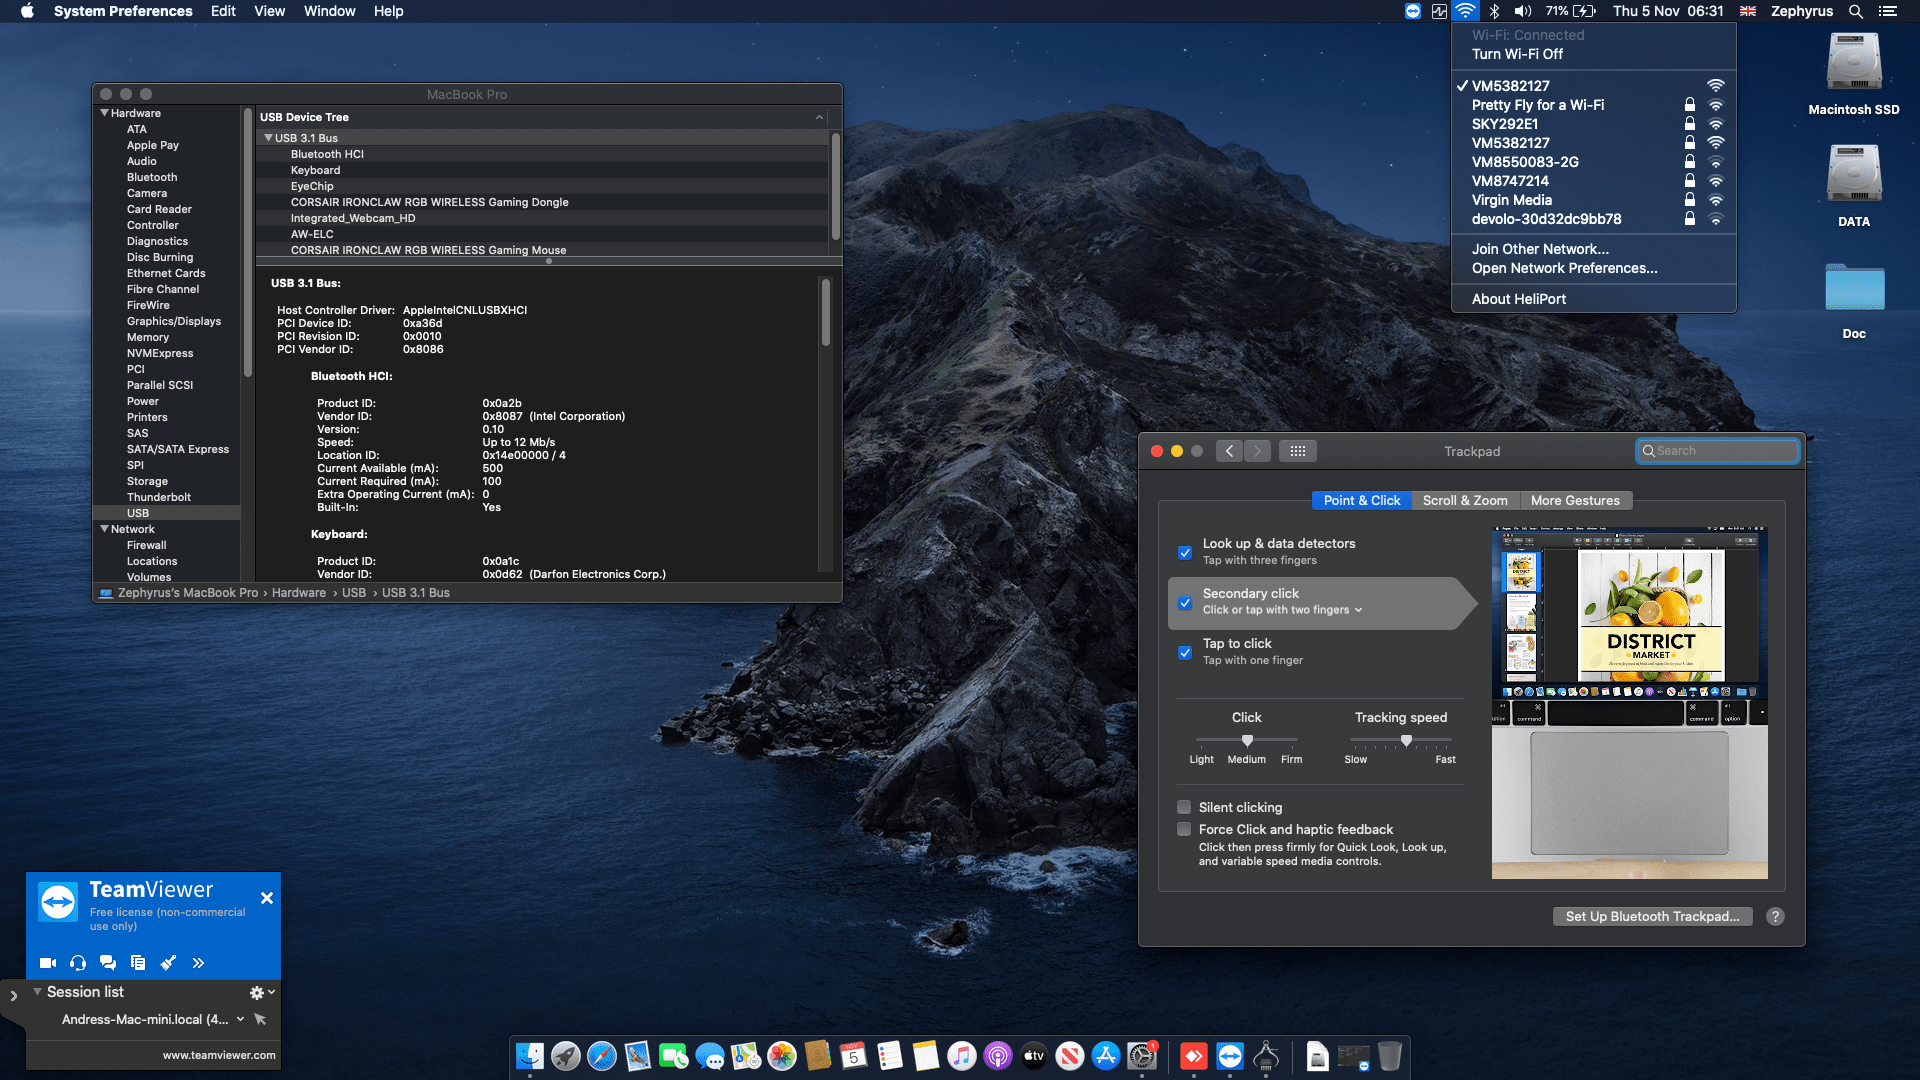The height and width of the screenshot is (1080, 1920).
Task: Collapse the TeamViewer side panel arrow
Action: pyautogui.click(x=13, y=996)
